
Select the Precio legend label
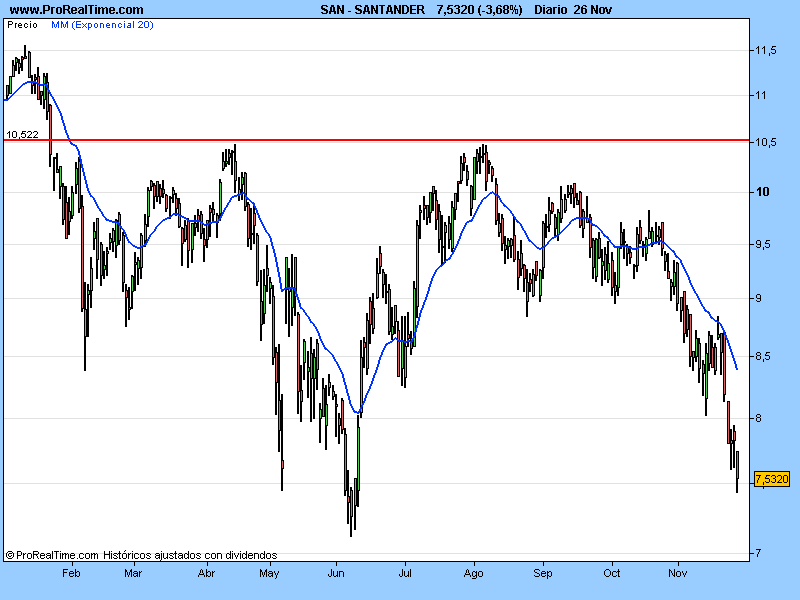(22, 24)
